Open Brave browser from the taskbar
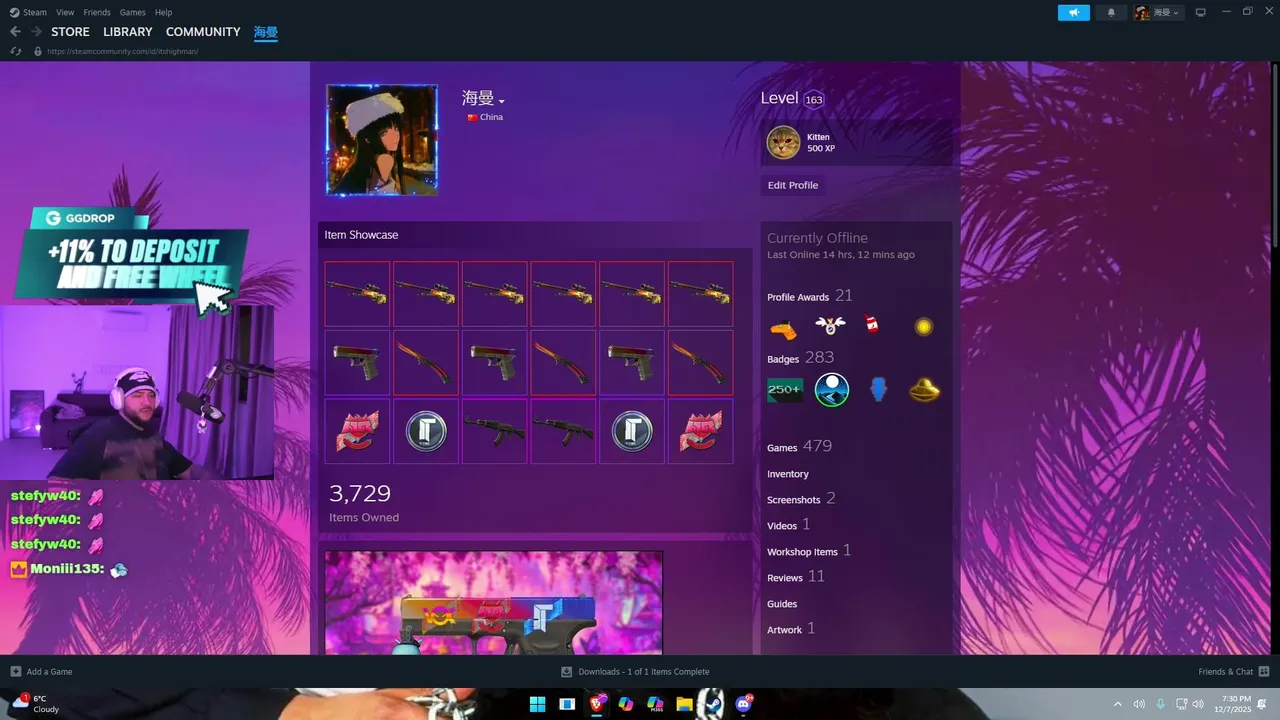Image resolution: width=1280 pixels, height=720 pixels. click(x=597, y=704)
